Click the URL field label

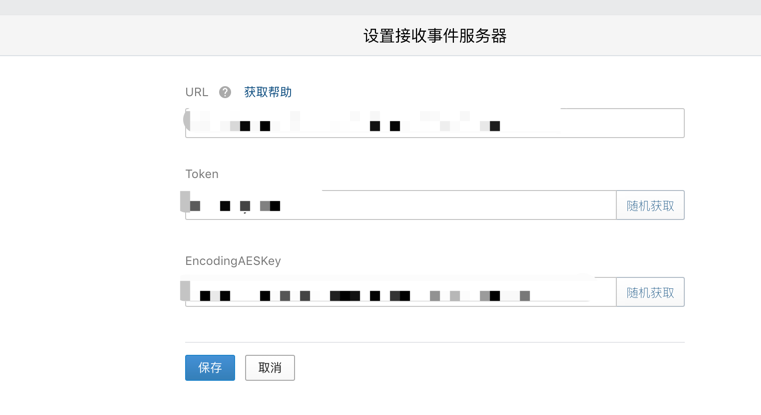pyautogui.click(x=196, y=92)
